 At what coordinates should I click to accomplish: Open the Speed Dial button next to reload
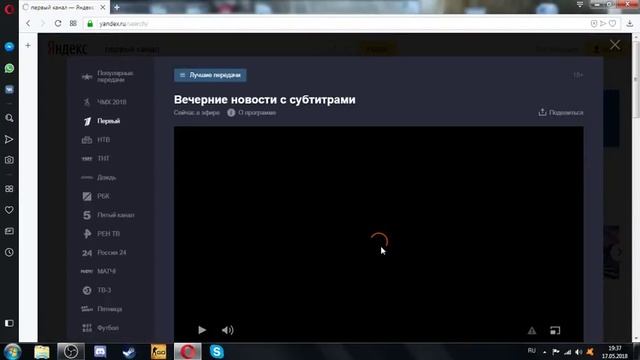click(x=73, y=24)
